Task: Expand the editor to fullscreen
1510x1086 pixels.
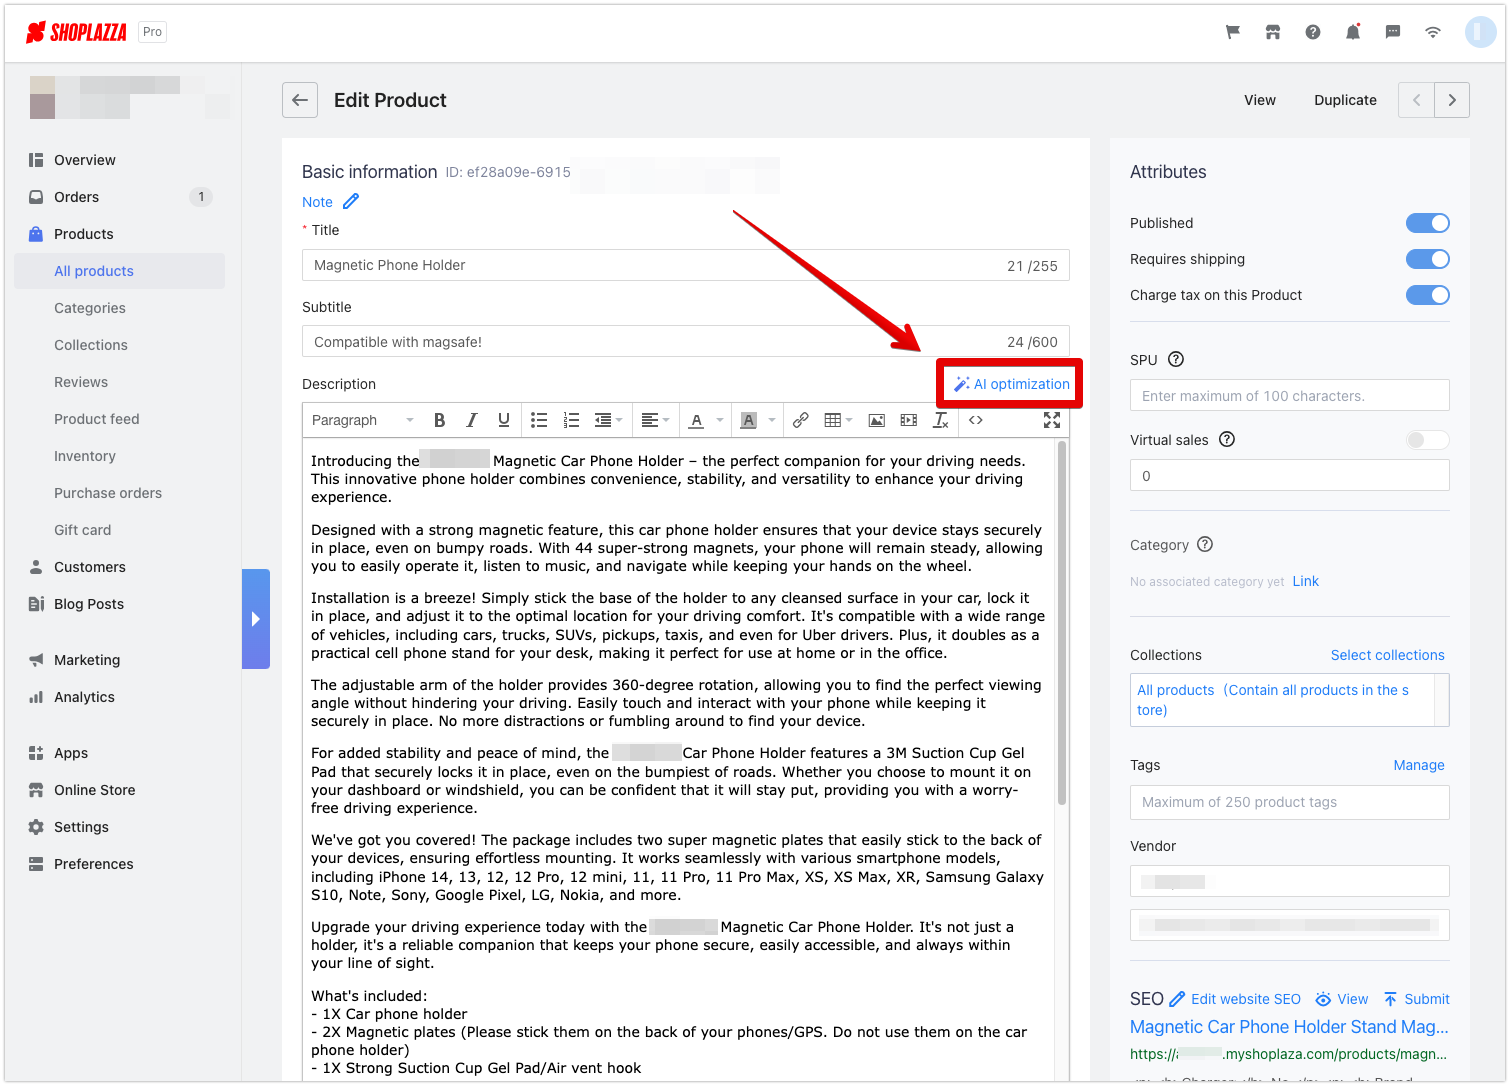Action: (1051, 420)
